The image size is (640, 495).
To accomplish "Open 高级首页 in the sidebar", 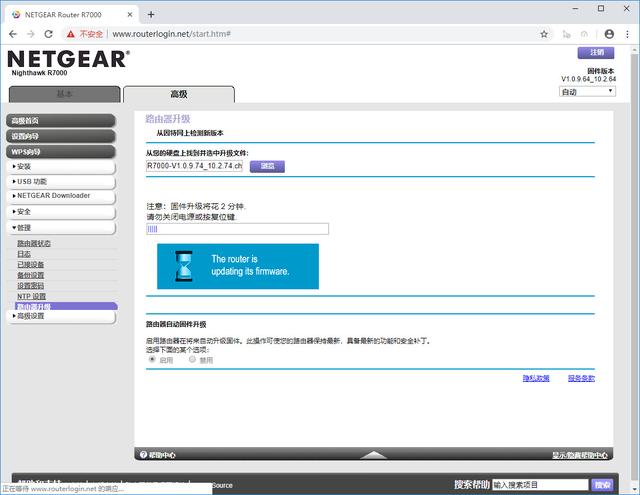I will click(61, 121).
